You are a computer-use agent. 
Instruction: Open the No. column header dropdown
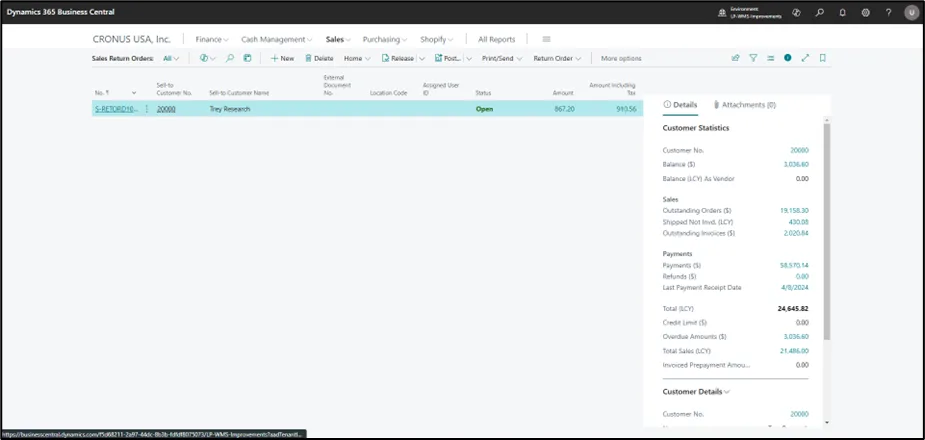(x=134, y=93)
